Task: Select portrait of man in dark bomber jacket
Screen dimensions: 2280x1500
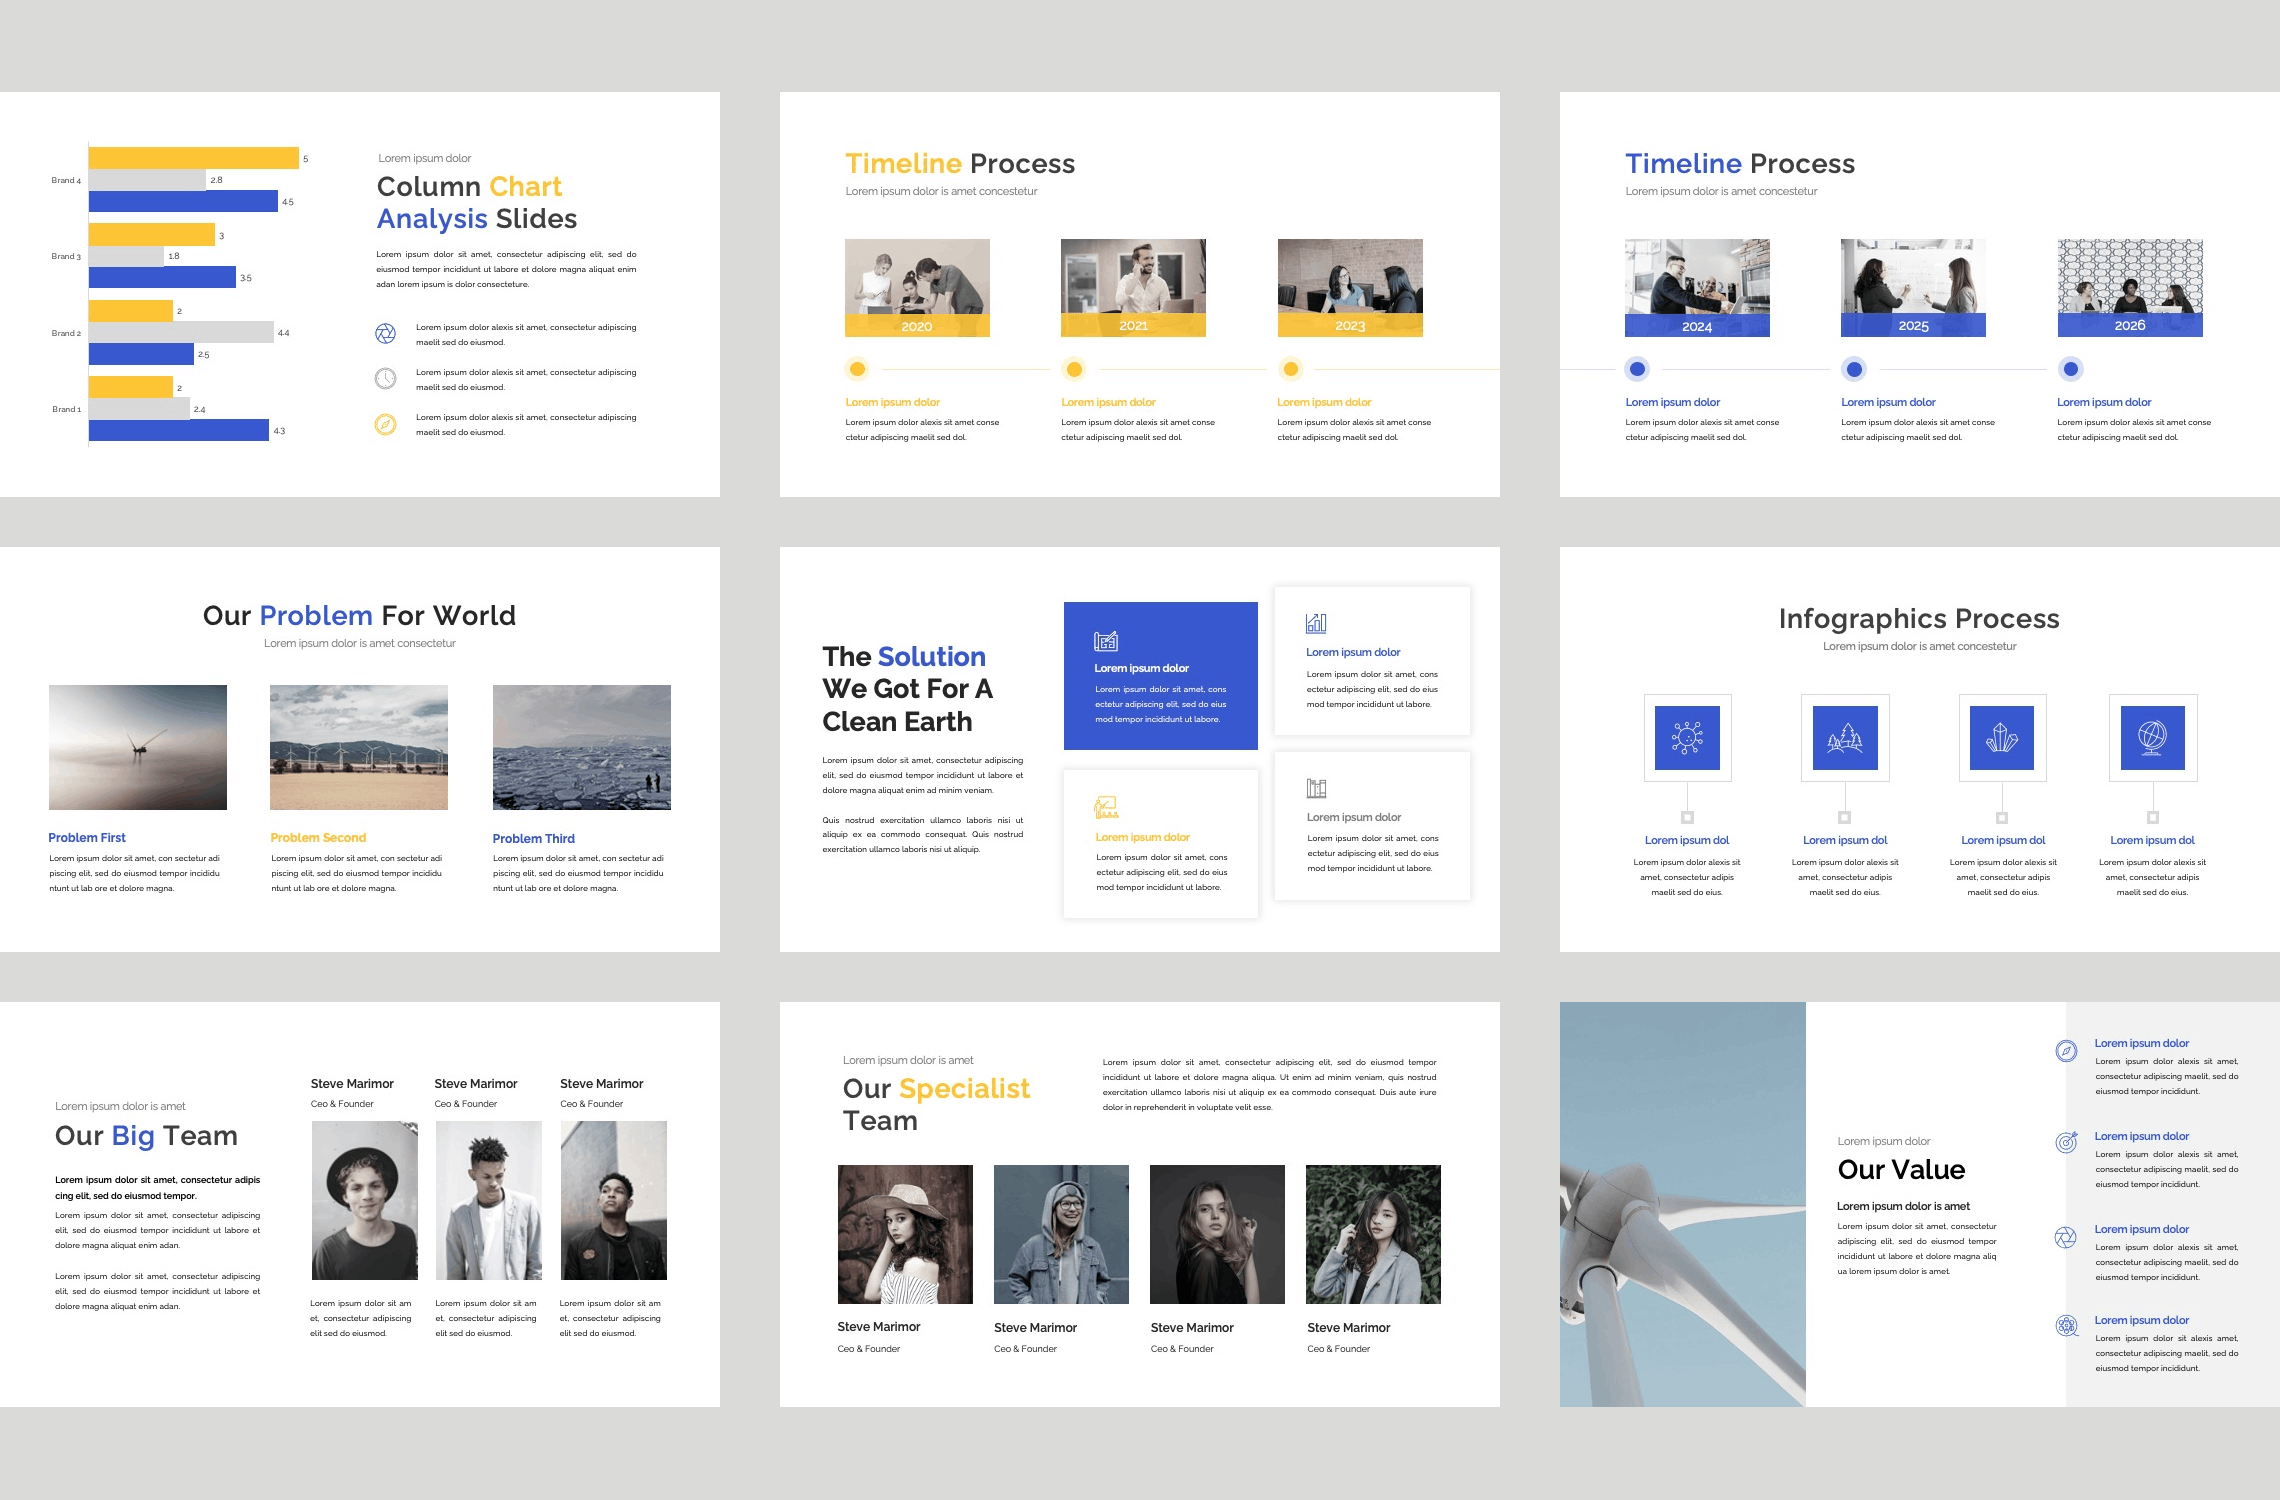Action: [x=614, y=1200]
